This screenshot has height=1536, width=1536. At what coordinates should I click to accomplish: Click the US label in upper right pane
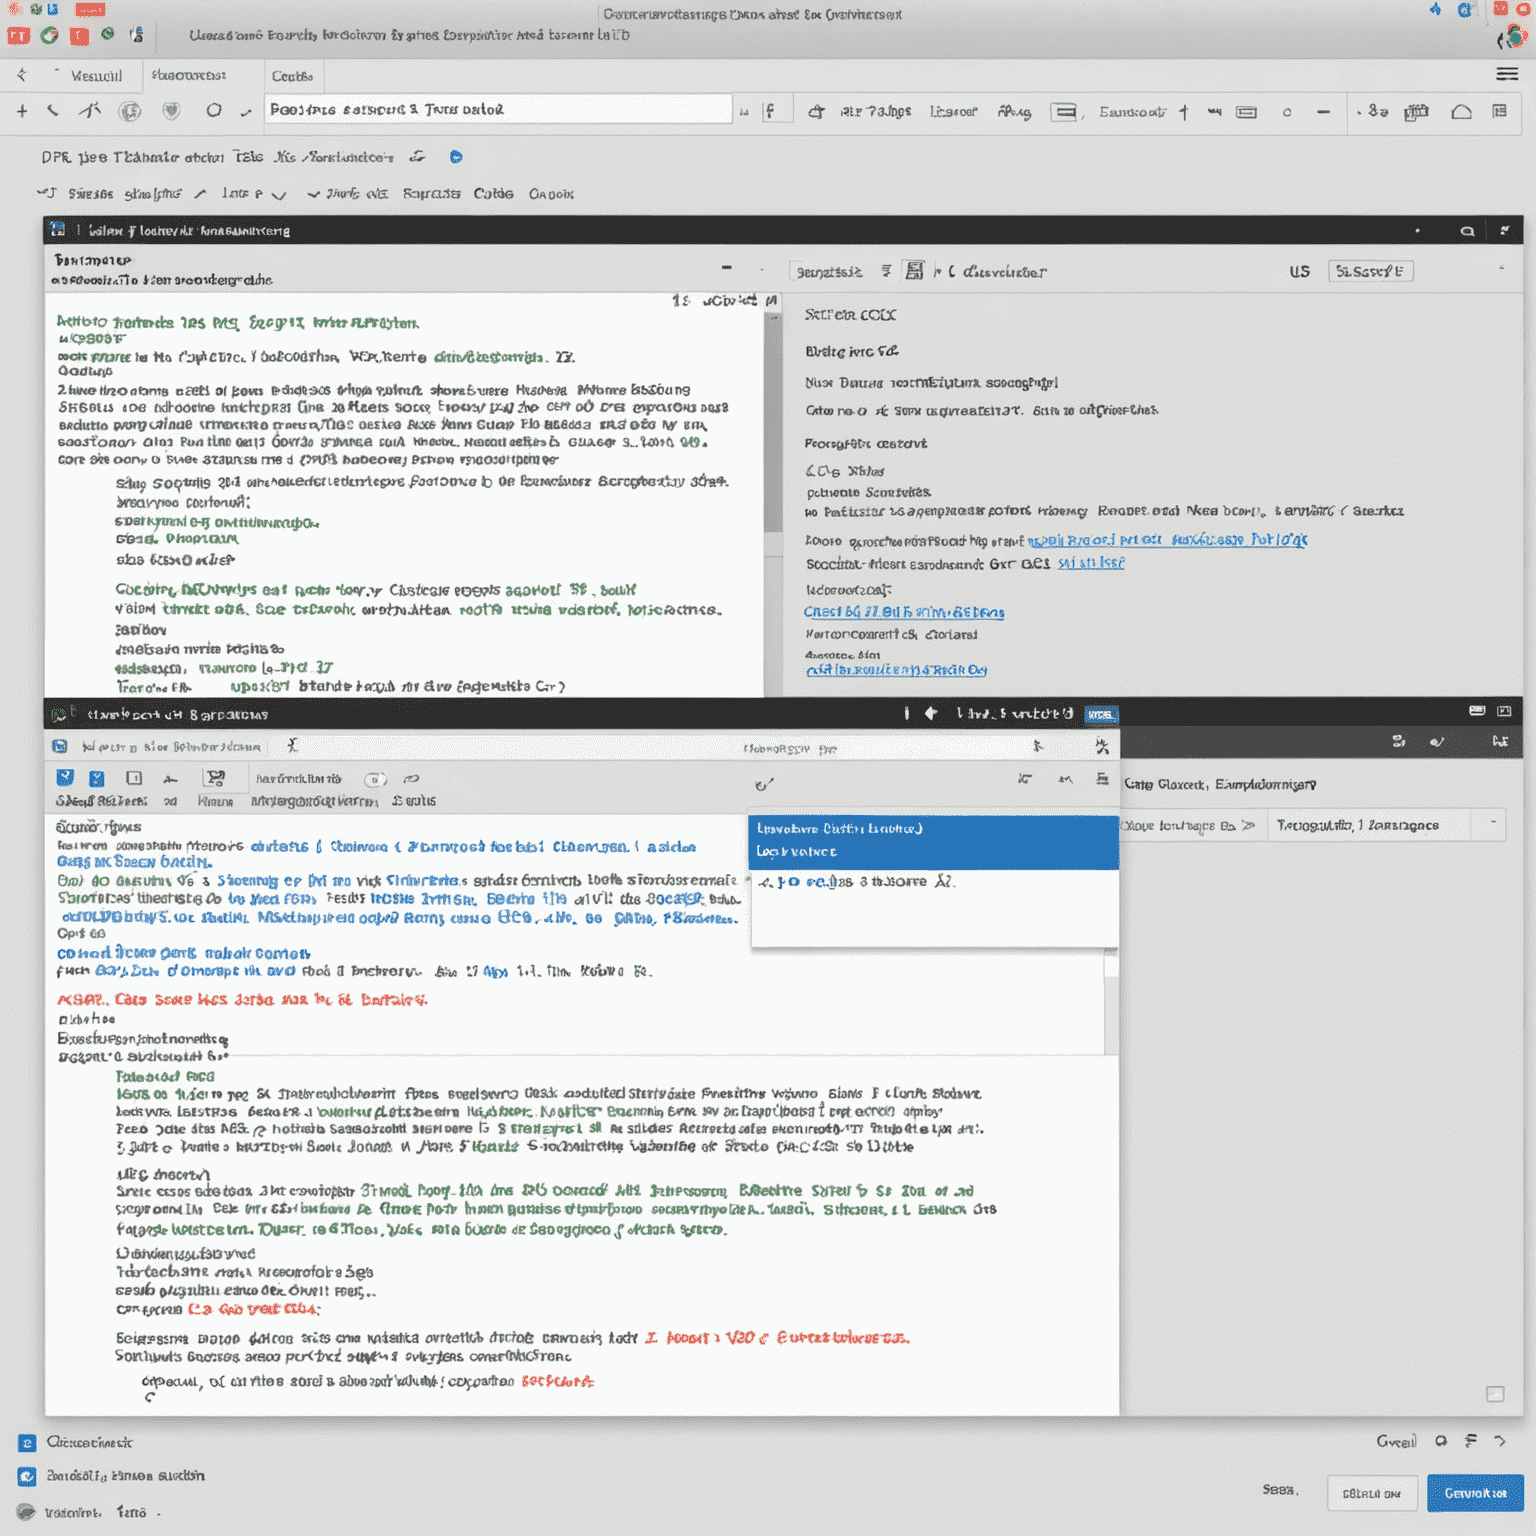pyautogui.click(x=1299, y=271)
